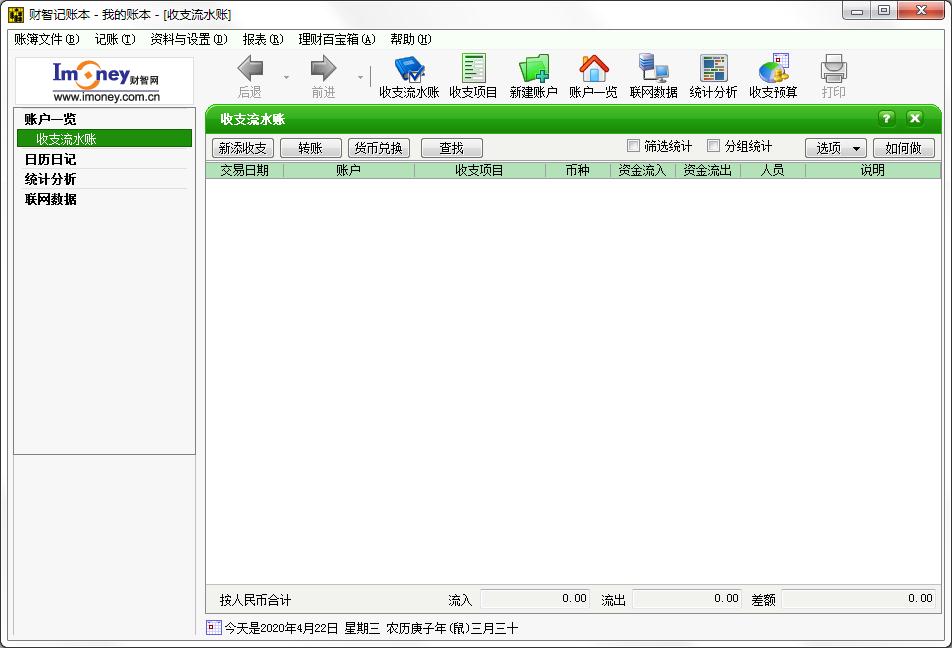Open the 帮助 menu

(x=411, y=39)
